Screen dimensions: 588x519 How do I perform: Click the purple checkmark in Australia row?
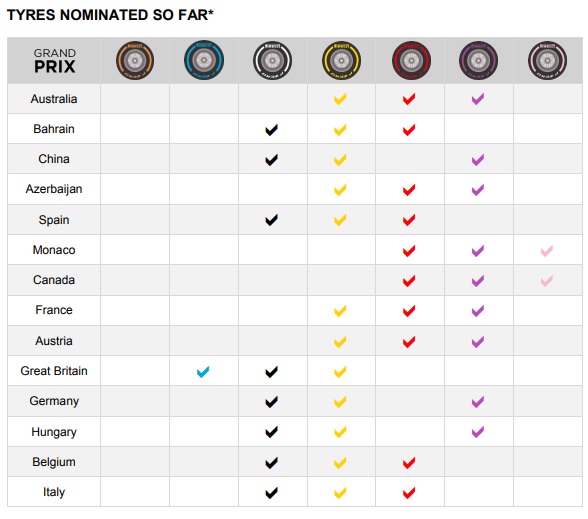(478, 99)
